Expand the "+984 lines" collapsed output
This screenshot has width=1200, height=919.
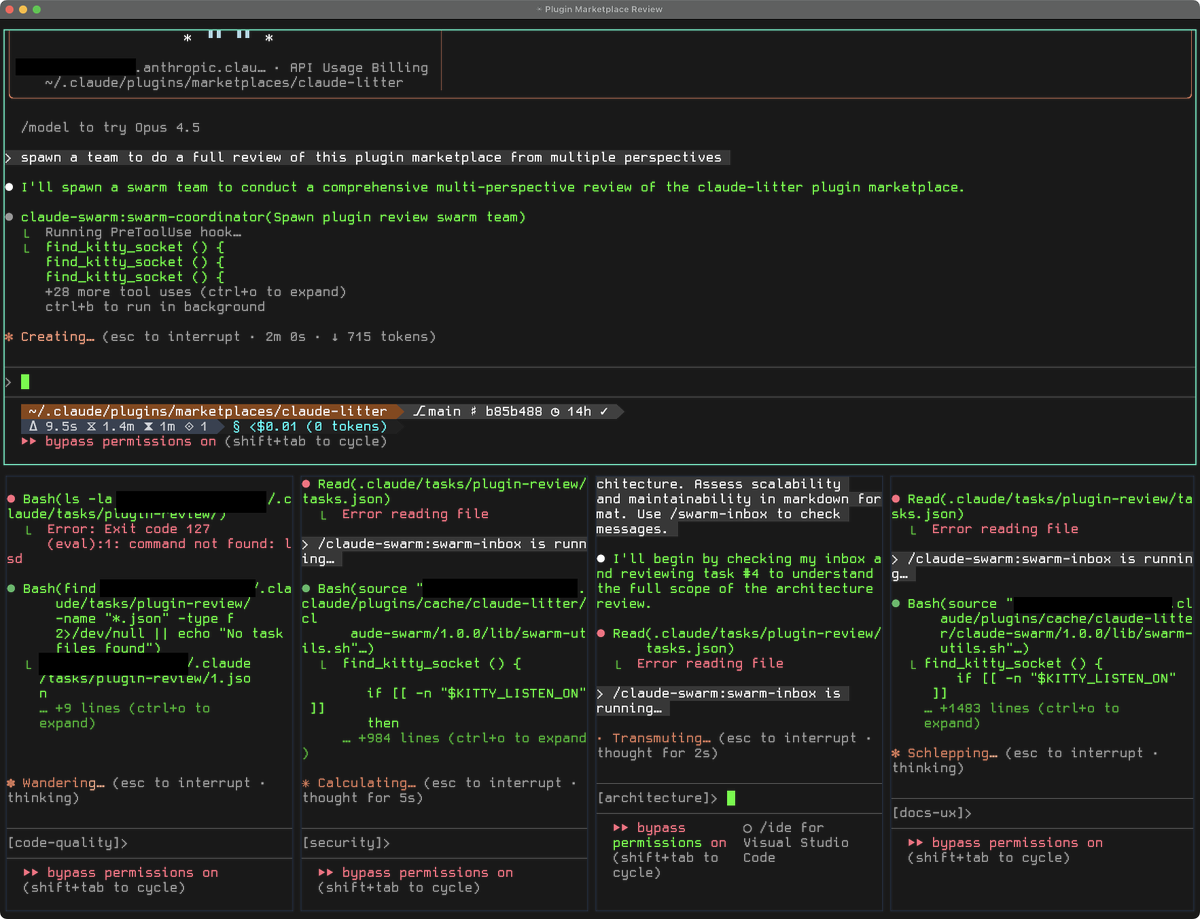(464, 738)
